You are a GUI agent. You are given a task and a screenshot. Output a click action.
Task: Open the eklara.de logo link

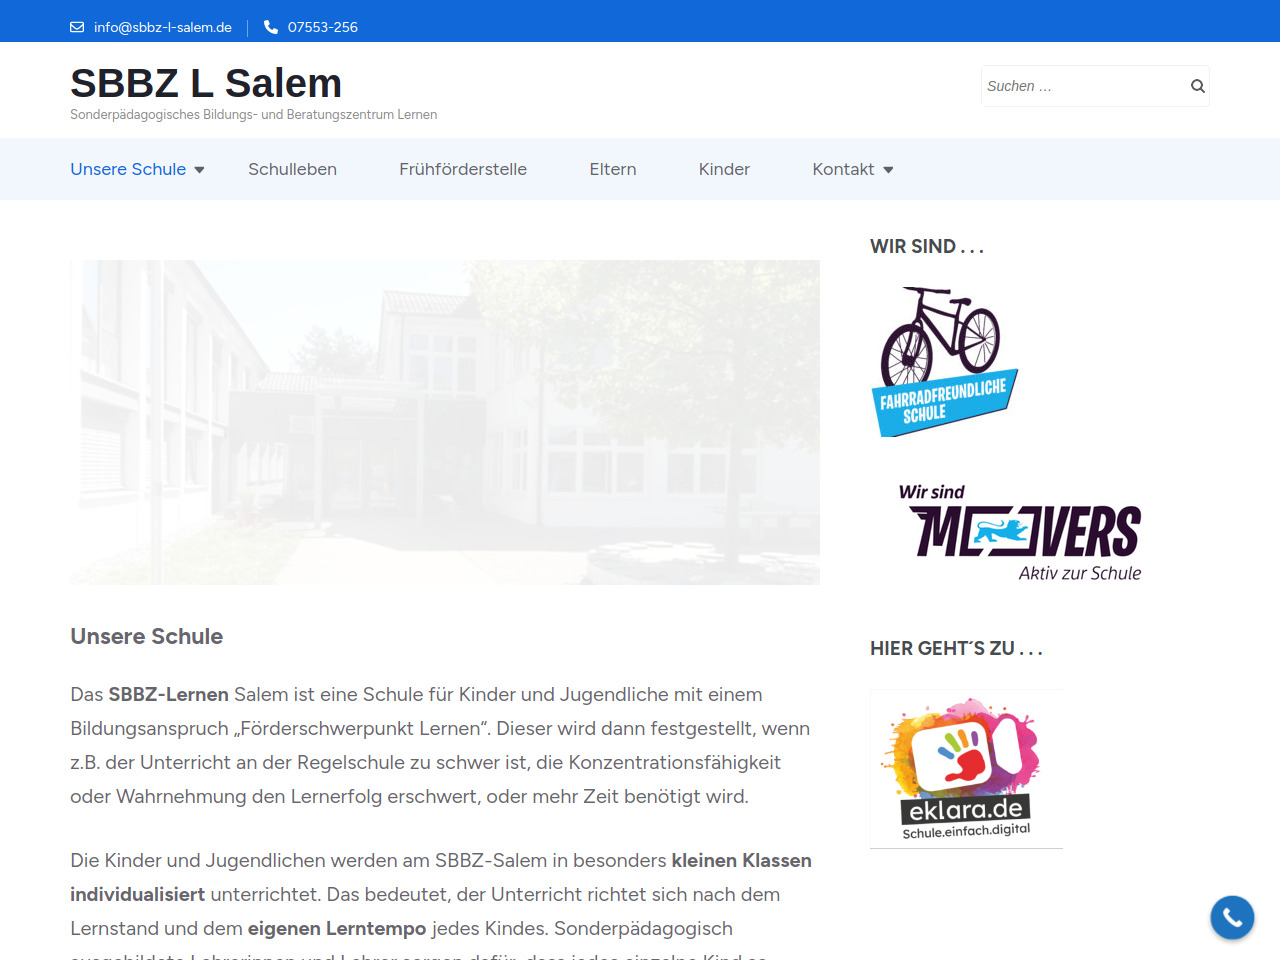(966, 769)
